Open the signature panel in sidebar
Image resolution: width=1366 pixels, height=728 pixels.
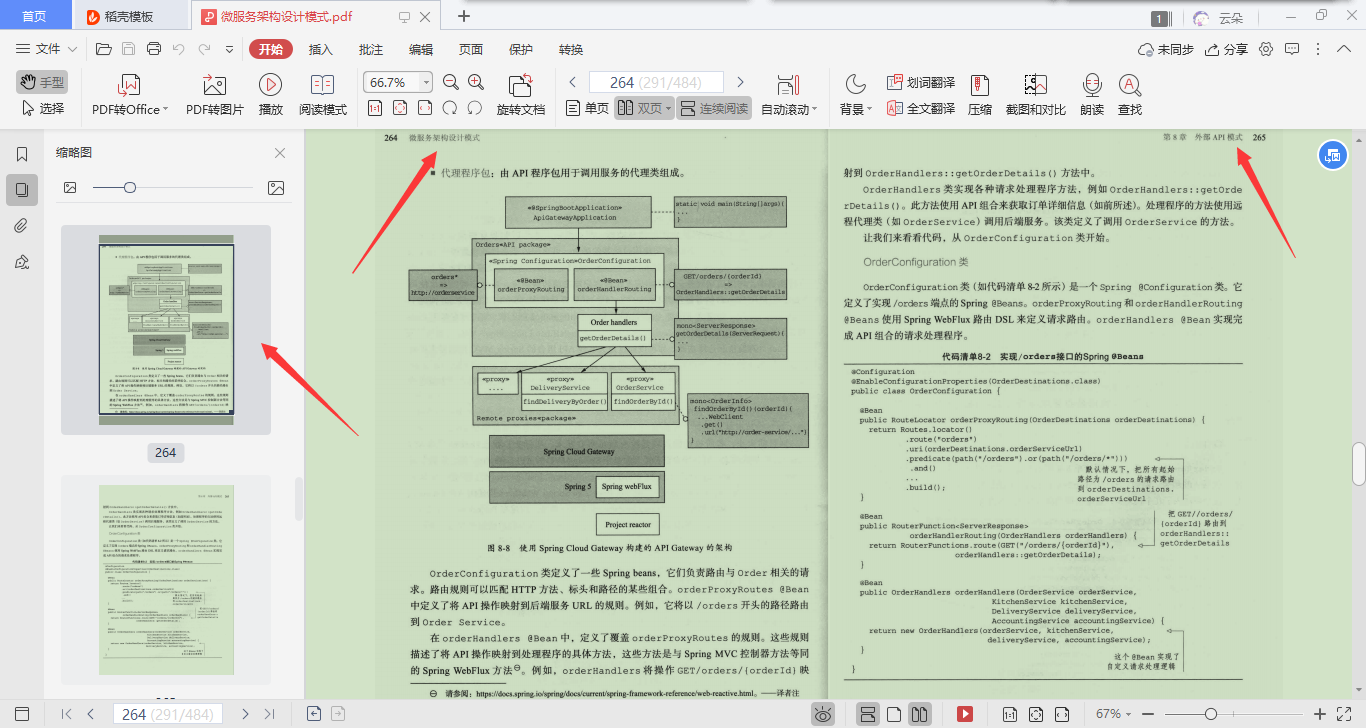click(x=22, y=261)
